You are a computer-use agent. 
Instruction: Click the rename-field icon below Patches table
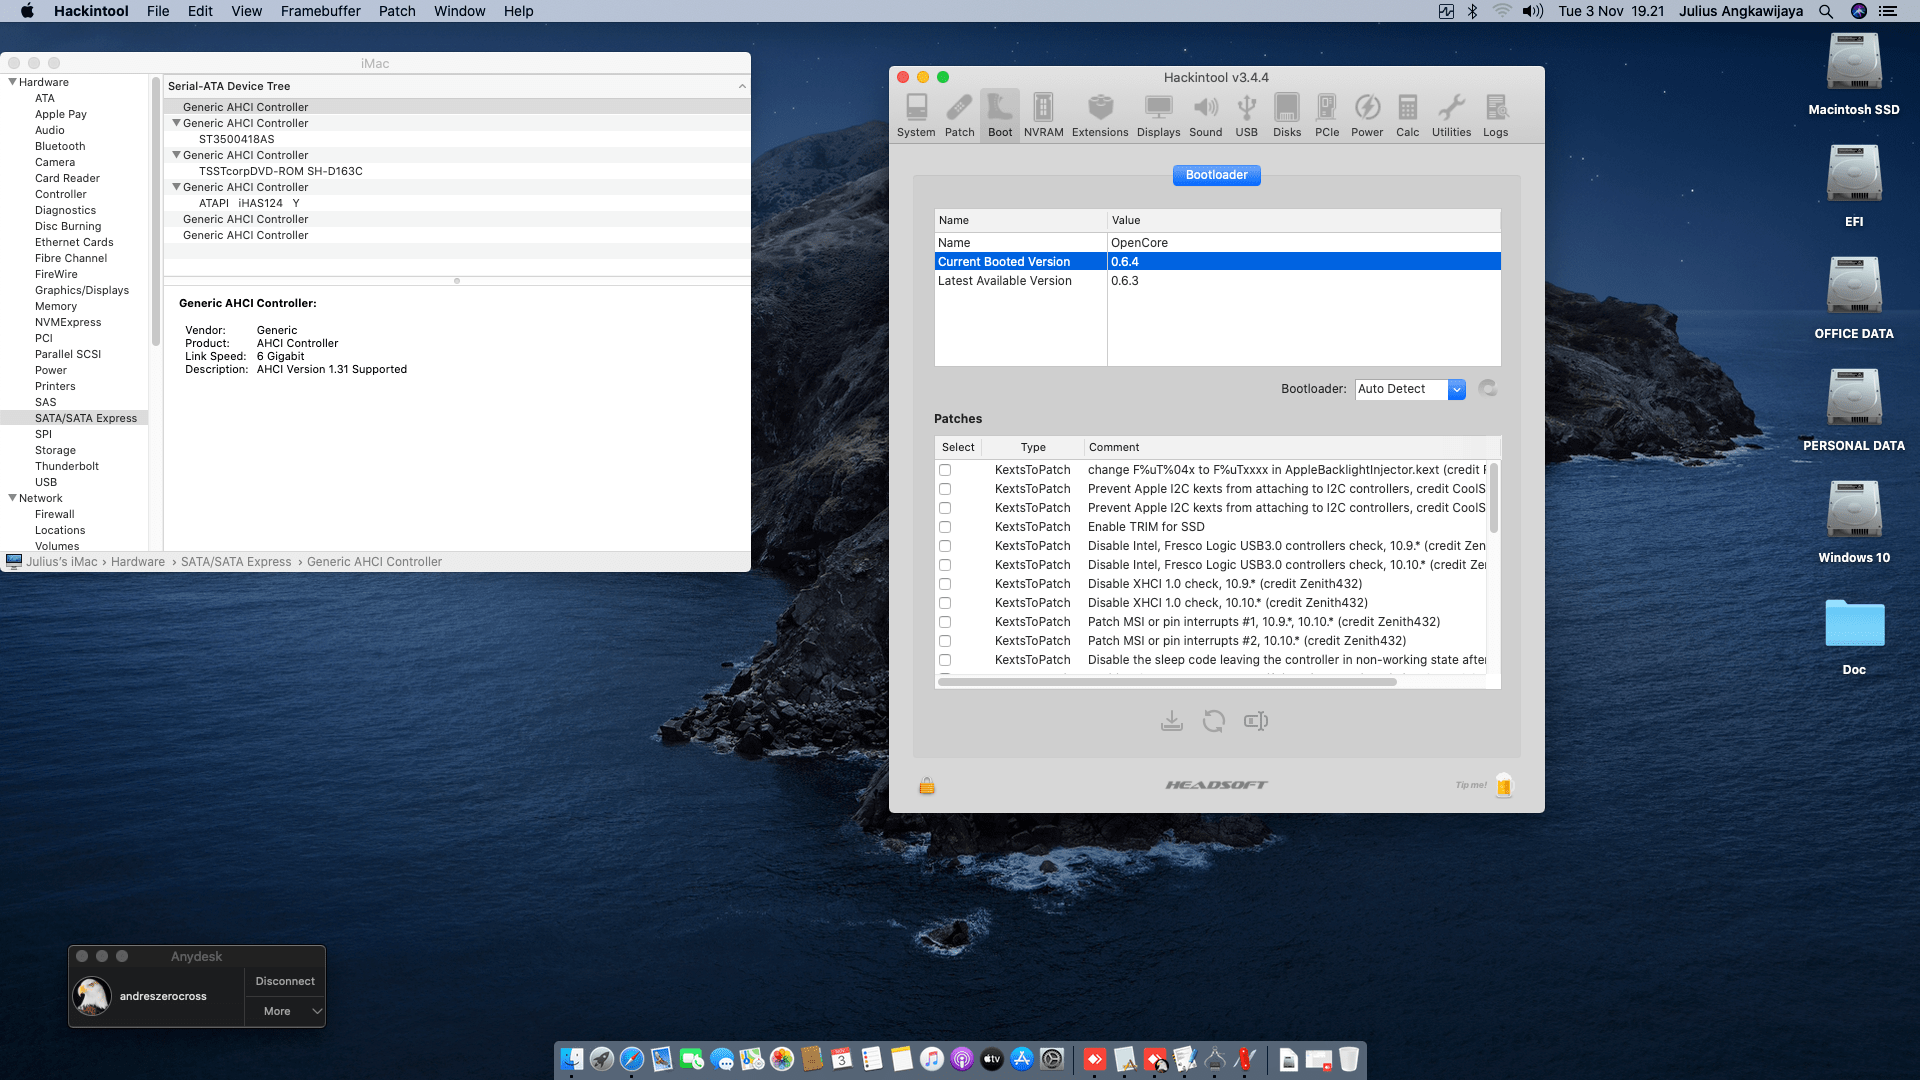[x=1256, y=721]
